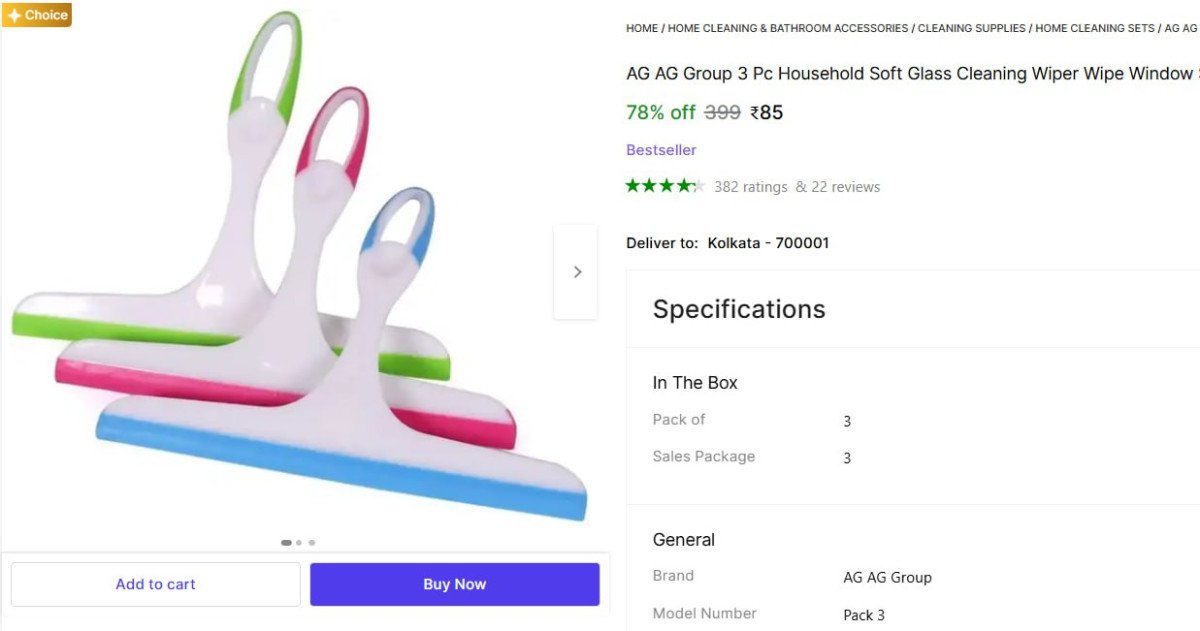This screenshot has width=1200, height=631.
Task: Go to the third image carousel dot
Action: [x=312, y=543]
